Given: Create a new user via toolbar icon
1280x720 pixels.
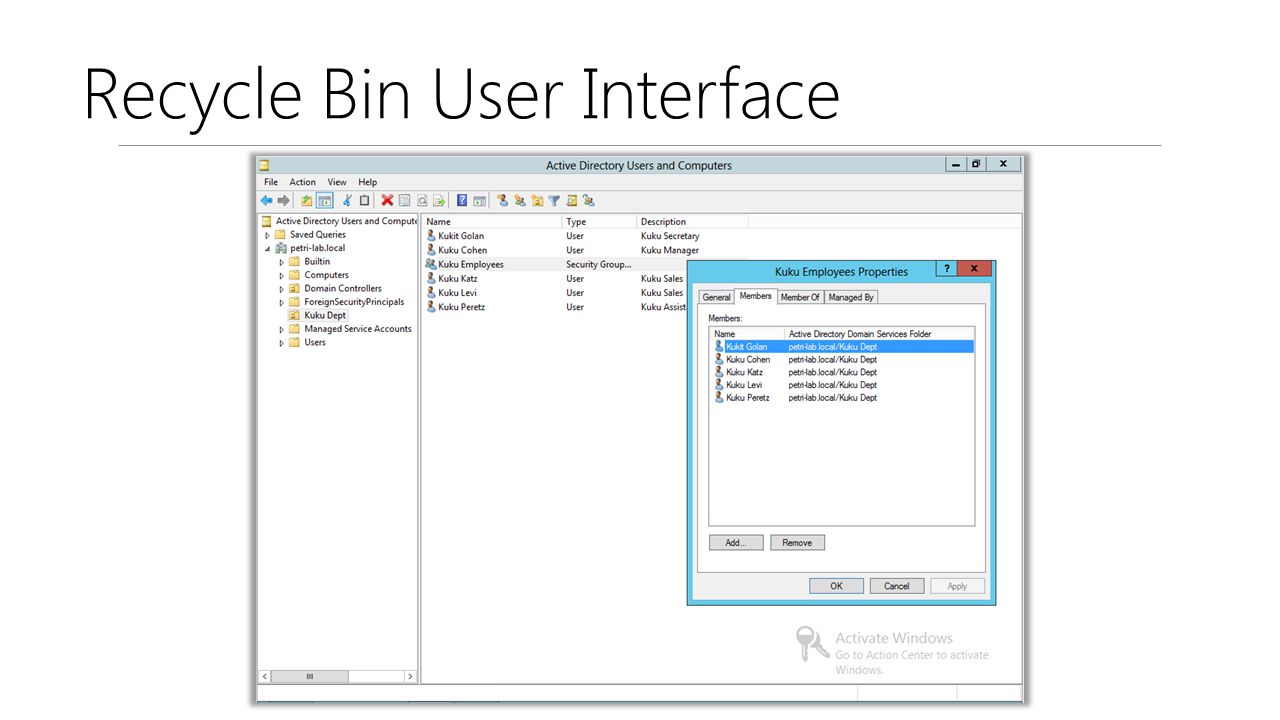Looking at the screenshot, I should coord(503,200).
